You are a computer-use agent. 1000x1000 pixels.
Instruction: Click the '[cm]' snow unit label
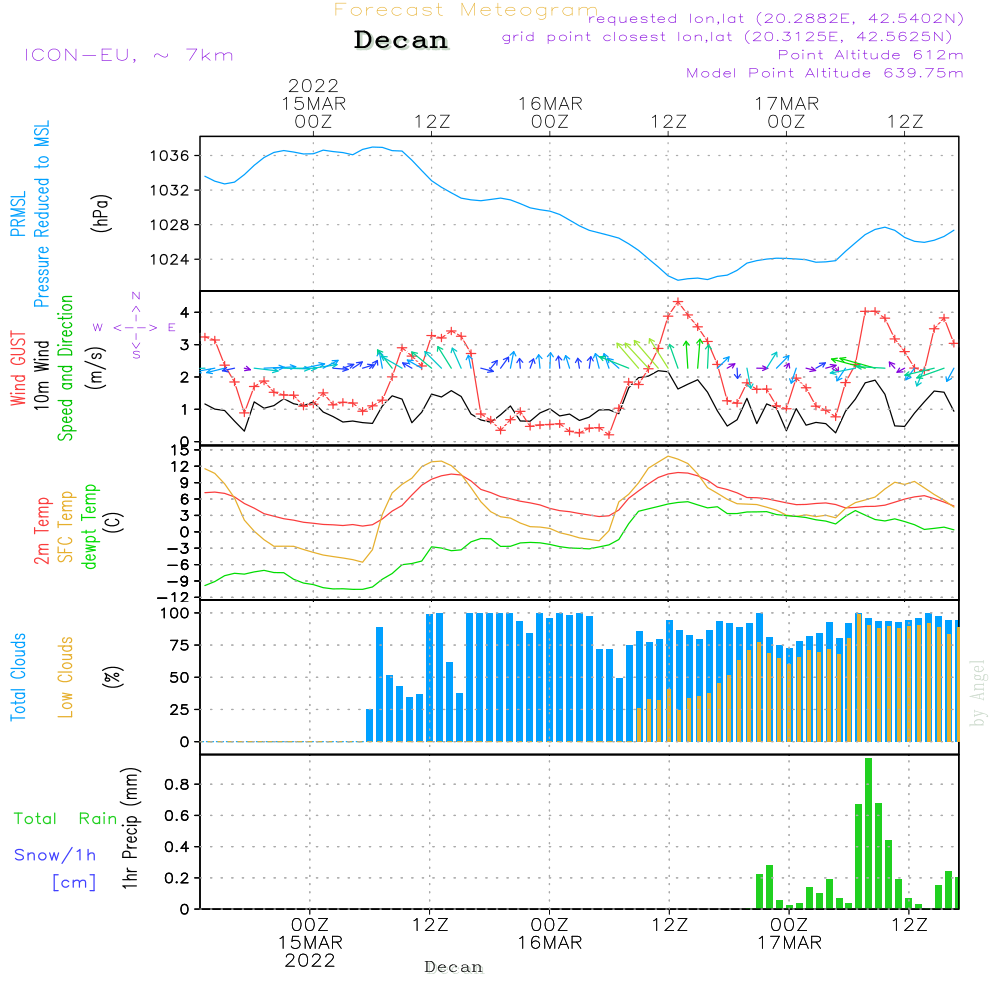tap(74, 883)
